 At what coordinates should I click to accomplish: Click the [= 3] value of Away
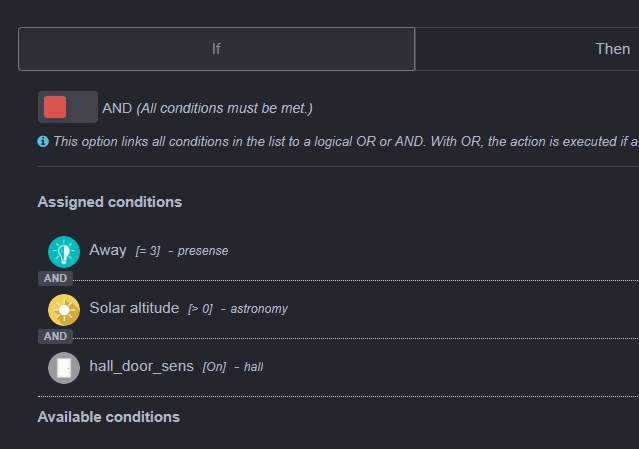[148, 251]
